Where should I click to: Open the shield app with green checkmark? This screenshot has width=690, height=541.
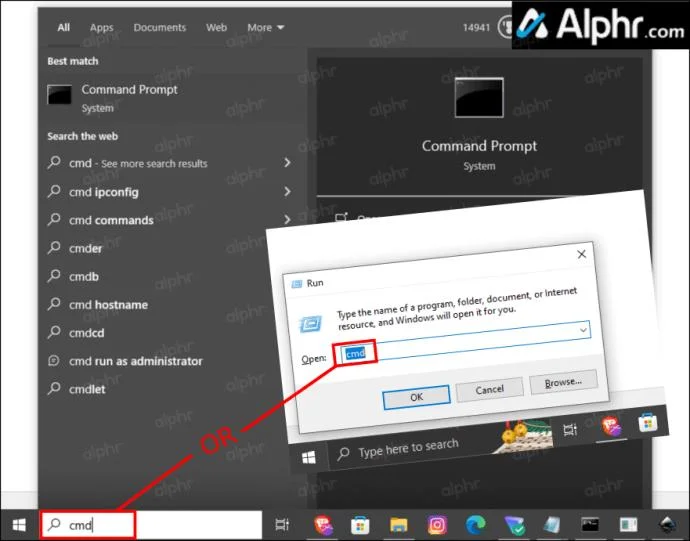pos(514,525)
